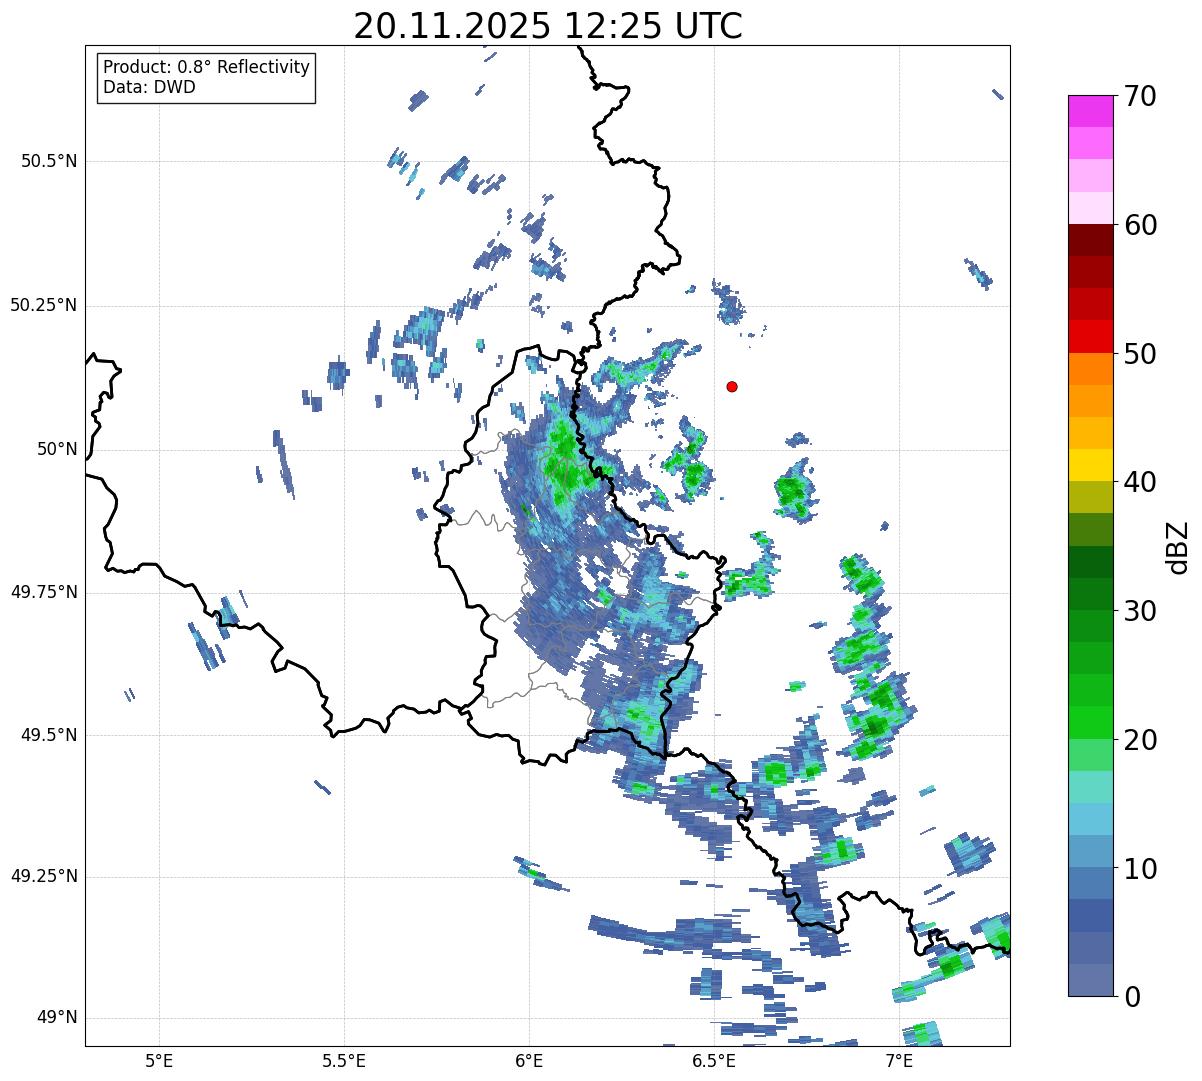This screenshot has width=1202, height=1081.
Task: Click the yellow colorbar segment at 40
Action: point(1090,465)
